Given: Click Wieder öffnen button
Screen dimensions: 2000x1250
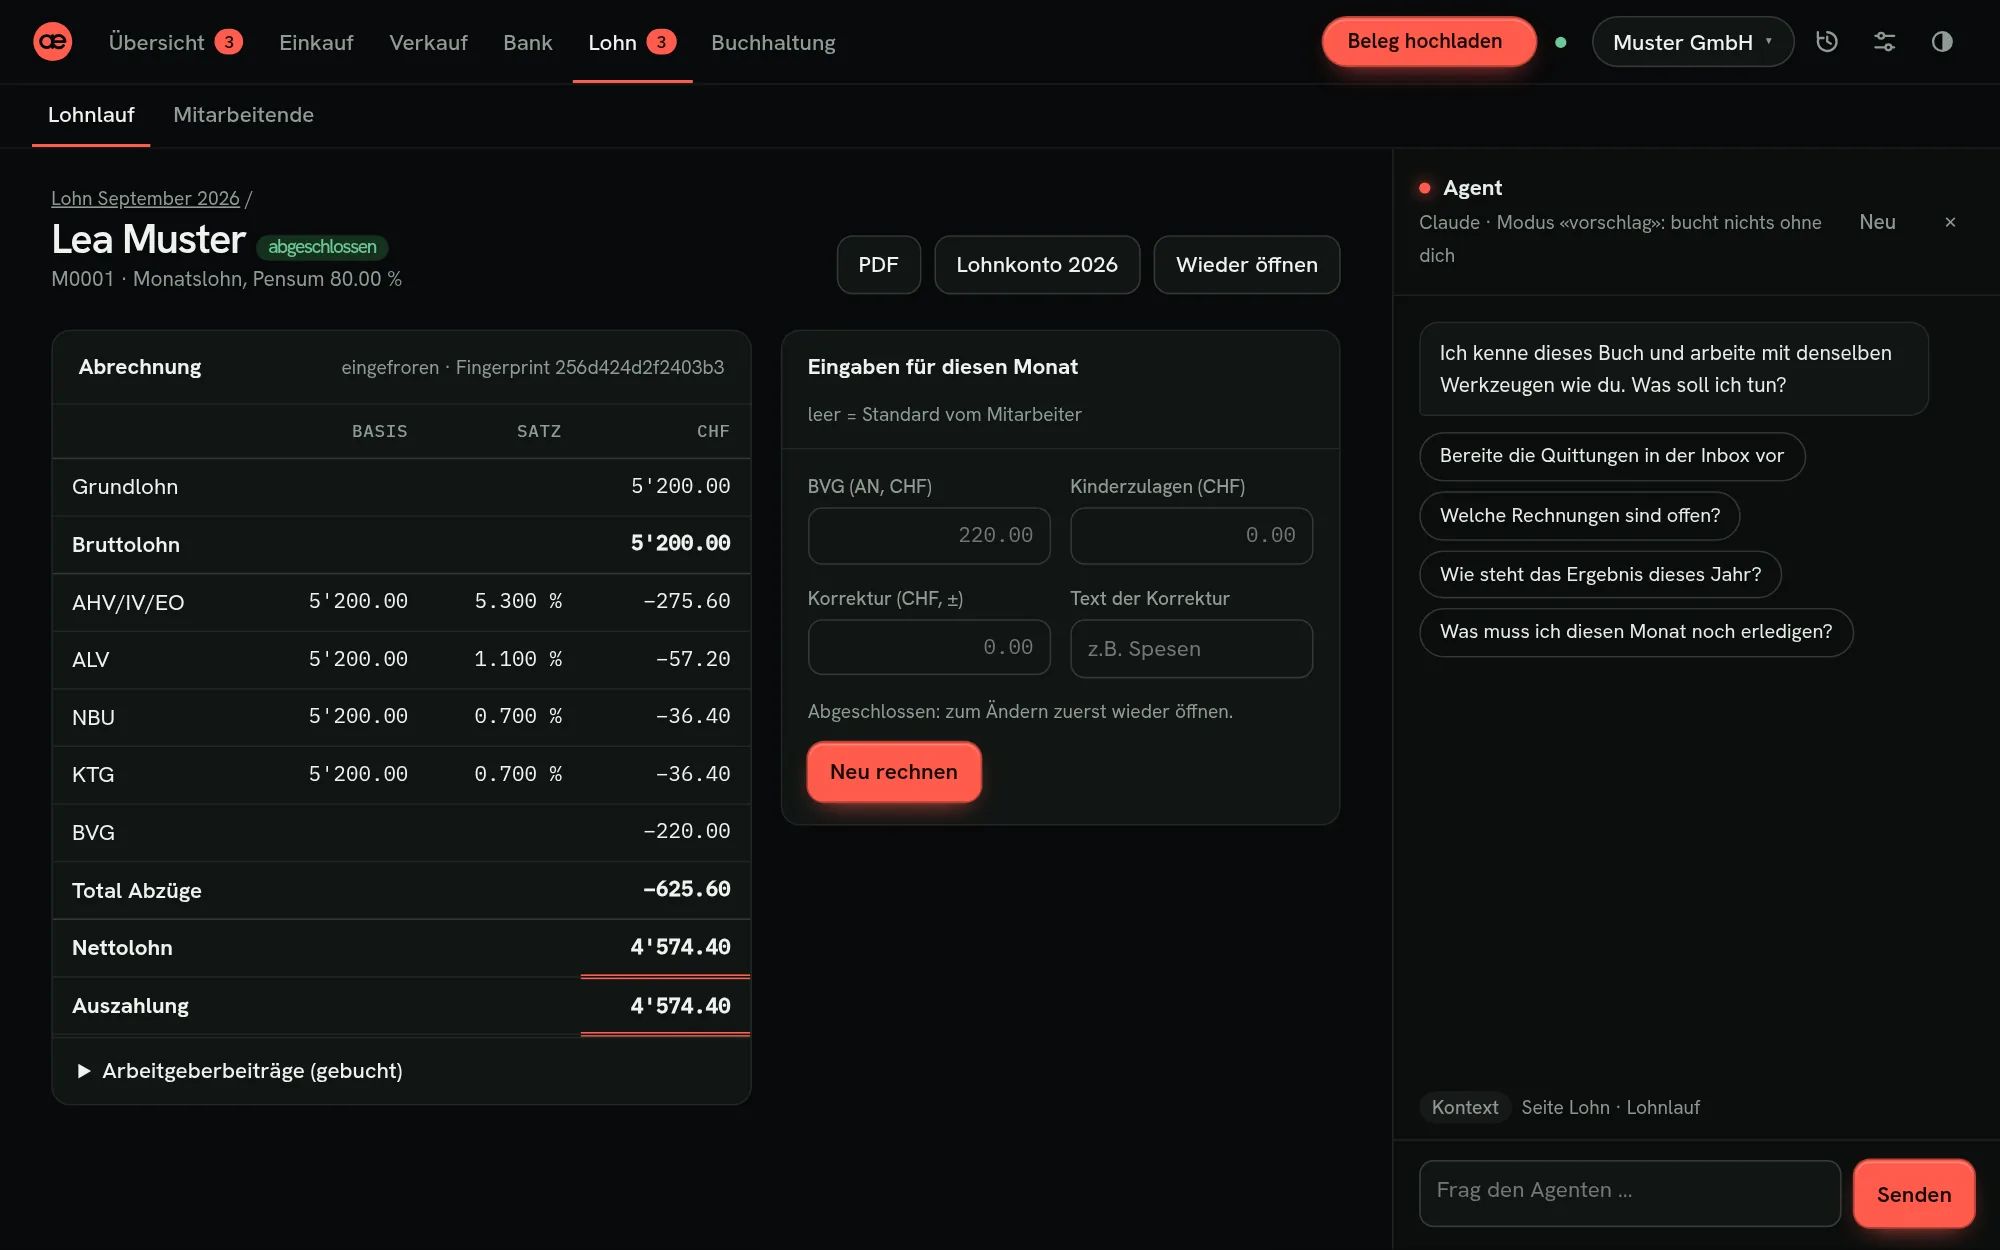Looking at the screenshot, I should (x=1247, y=265).
